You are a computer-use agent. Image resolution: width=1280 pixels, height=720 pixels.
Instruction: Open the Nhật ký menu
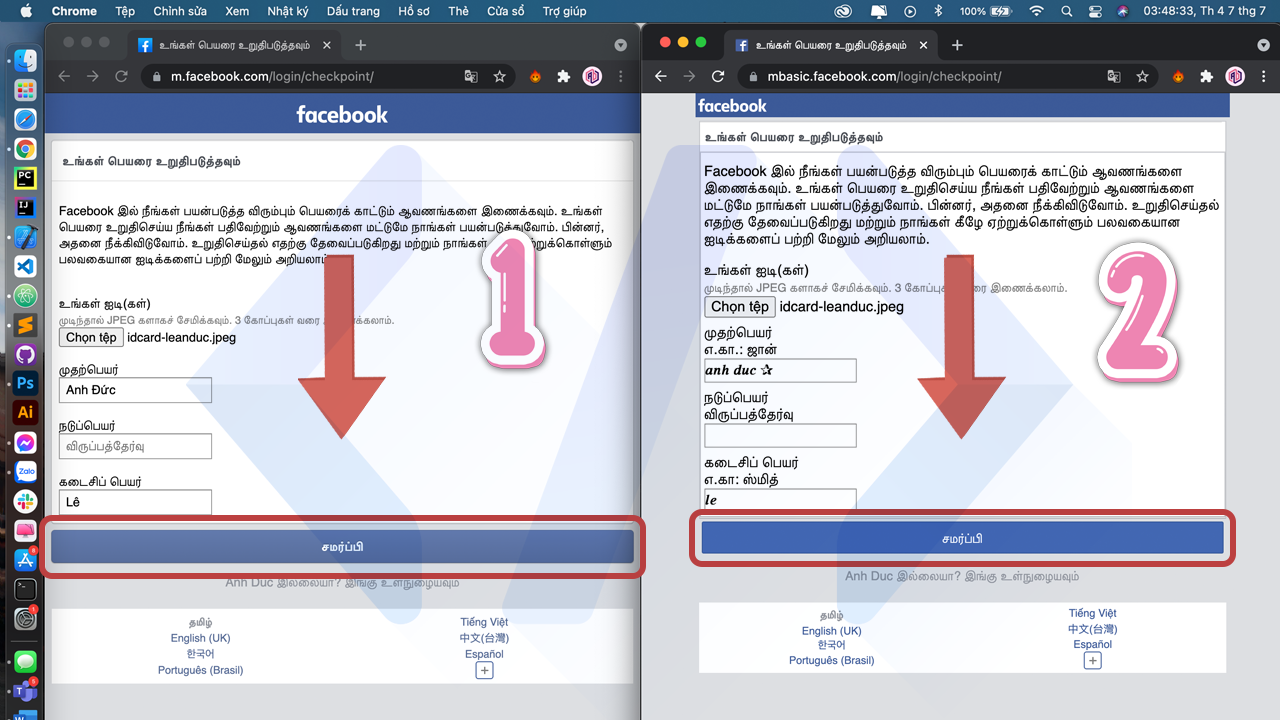(x=288, y=11)
